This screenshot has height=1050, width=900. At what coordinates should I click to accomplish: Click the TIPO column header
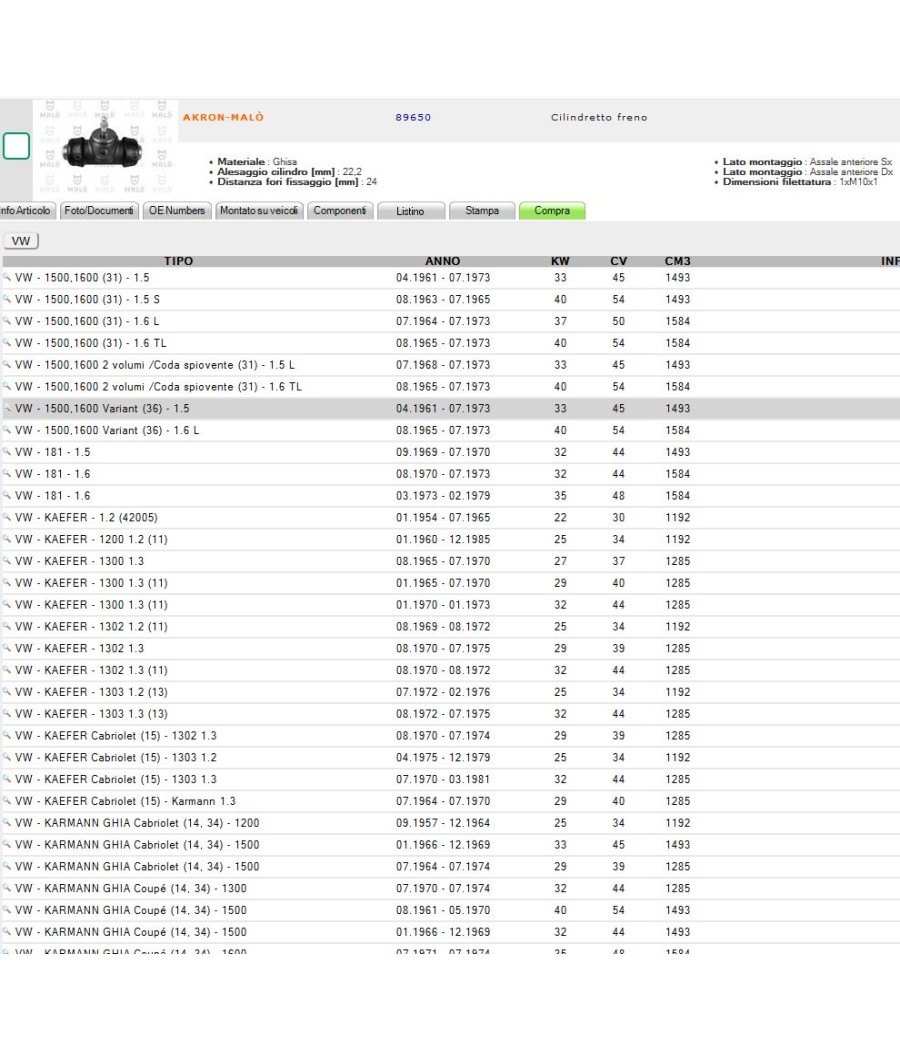pyautogui.click(x=178, y=261)
